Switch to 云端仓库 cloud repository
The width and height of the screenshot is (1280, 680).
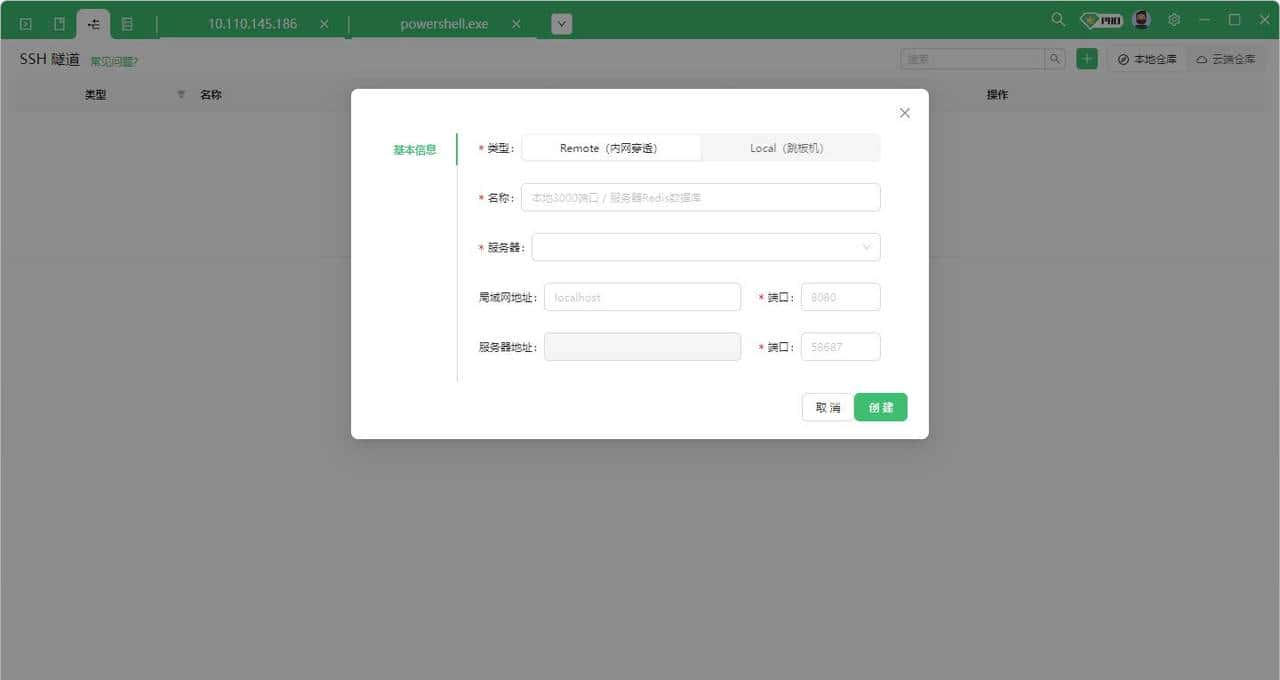[x=1225, y=60]
